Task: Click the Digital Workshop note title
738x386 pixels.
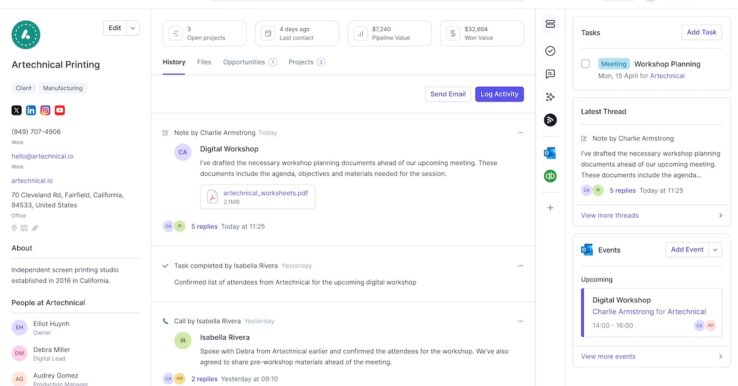Action: click(229, 149)
